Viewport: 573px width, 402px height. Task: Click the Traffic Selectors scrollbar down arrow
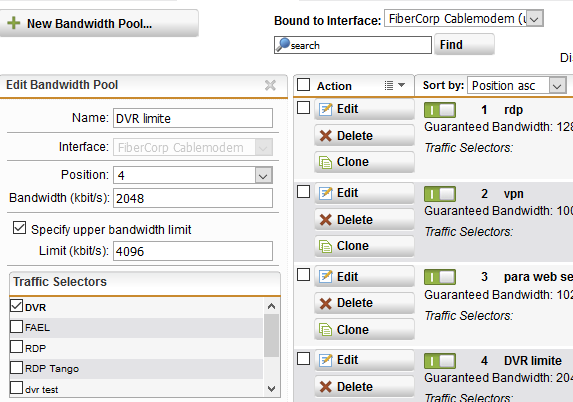pyautogui.click(x=271, y=388)
